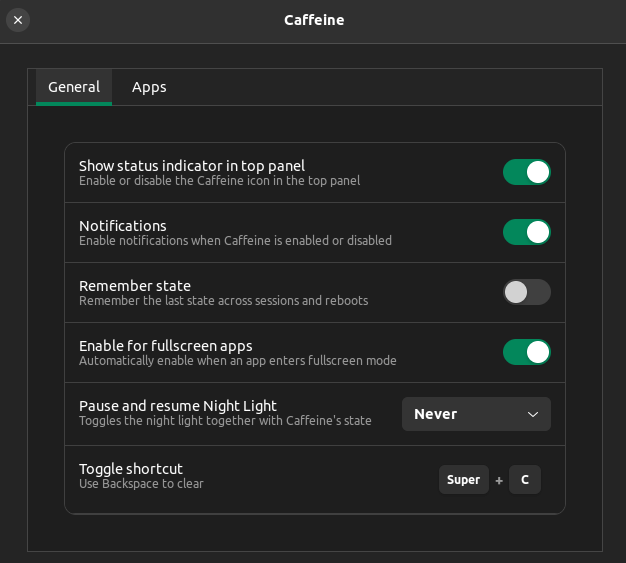Click the 'Remember state' row title
The width and height of the screenshot is (626, 563).
[135, 286]
